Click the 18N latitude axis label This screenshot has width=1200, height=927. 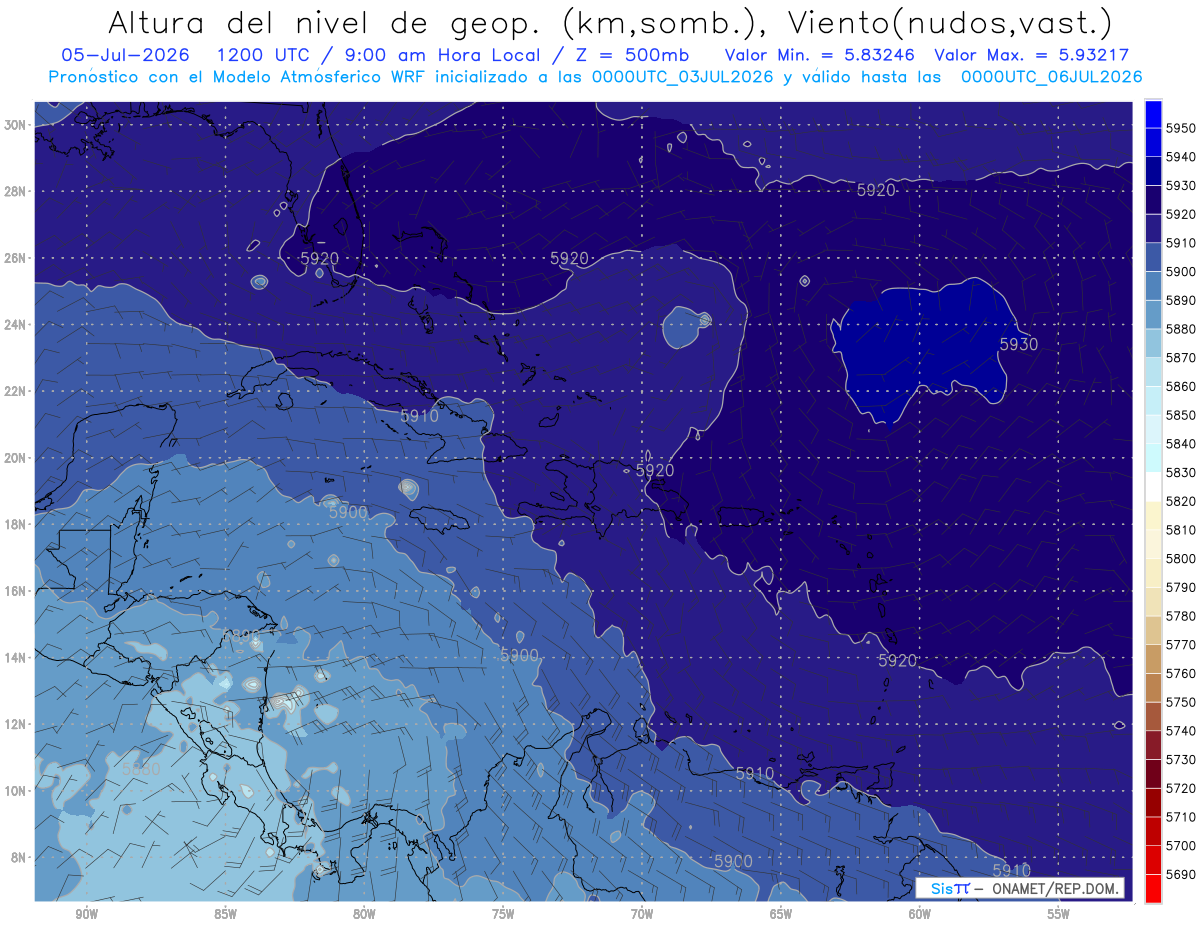click(x=15, y=524)
